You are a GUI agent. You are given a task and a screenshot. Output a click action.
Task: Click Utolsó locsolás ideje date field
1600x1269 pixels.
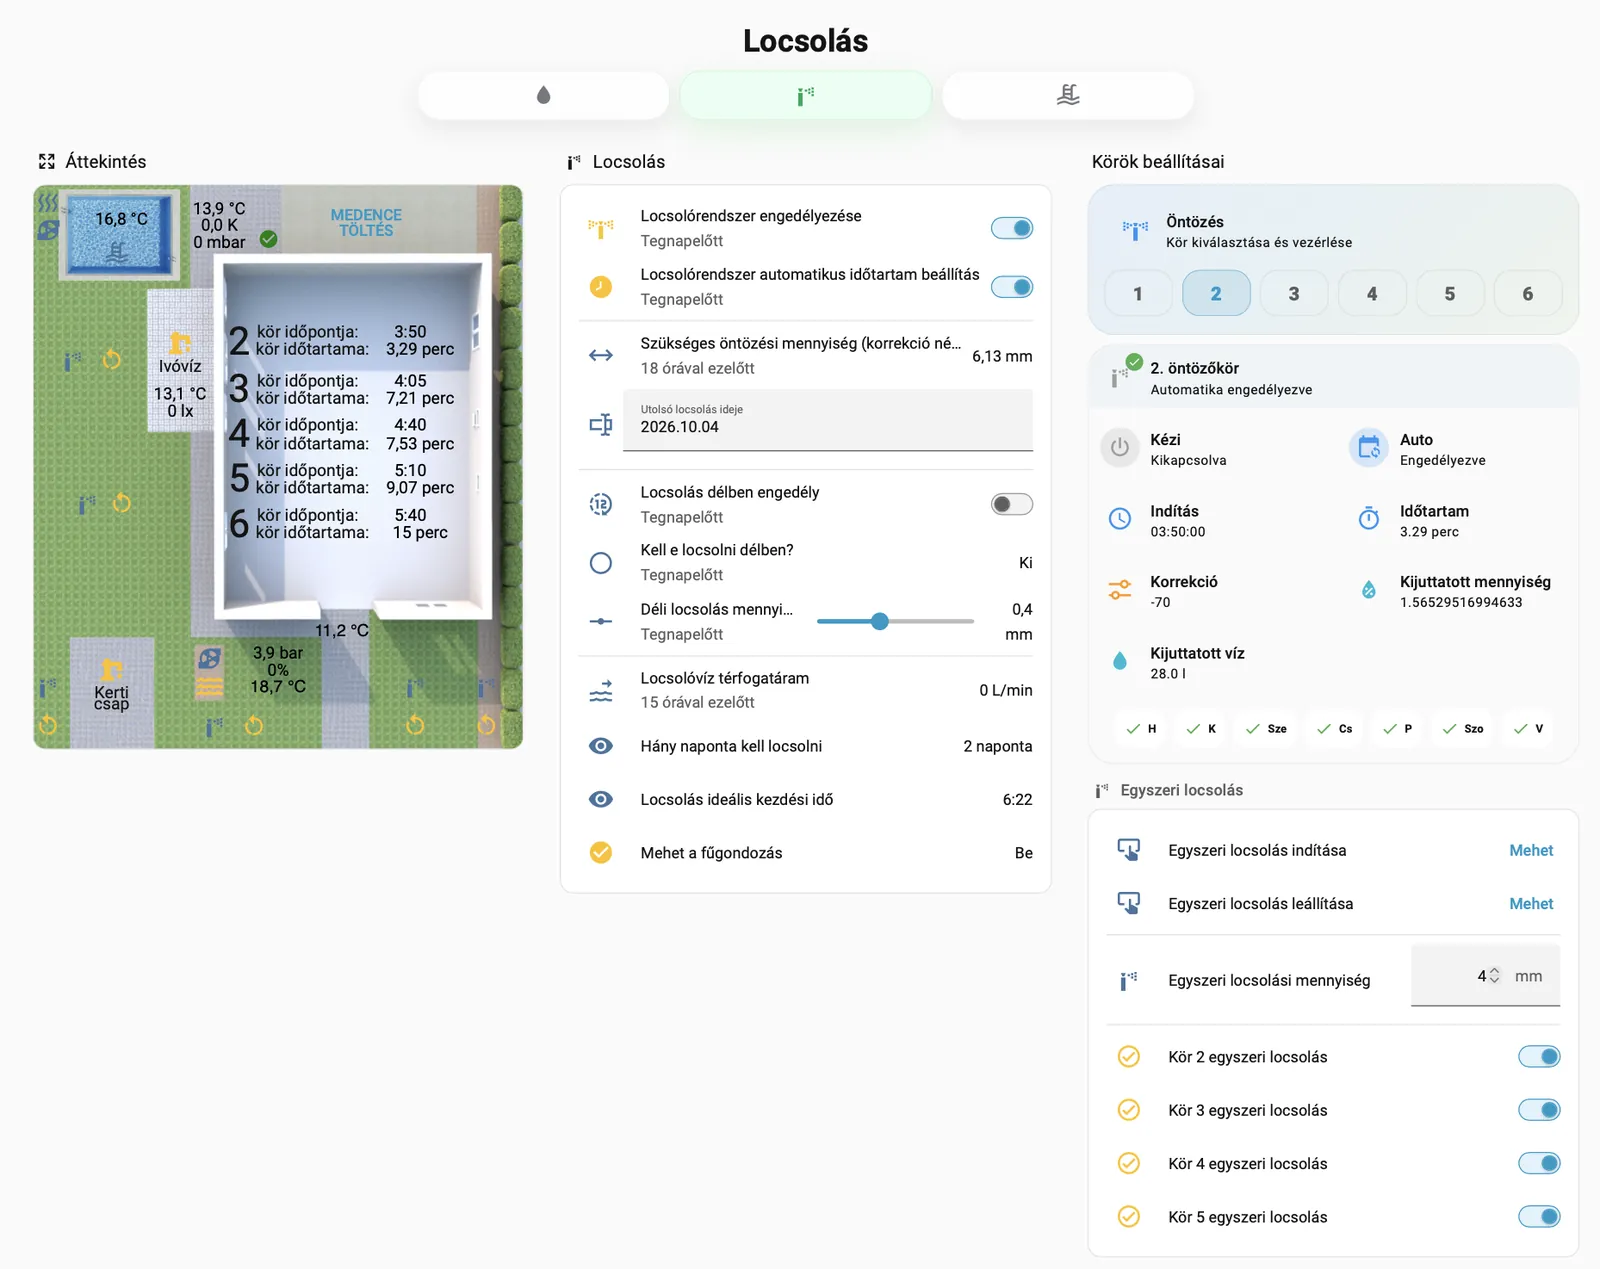click(828, 420)
